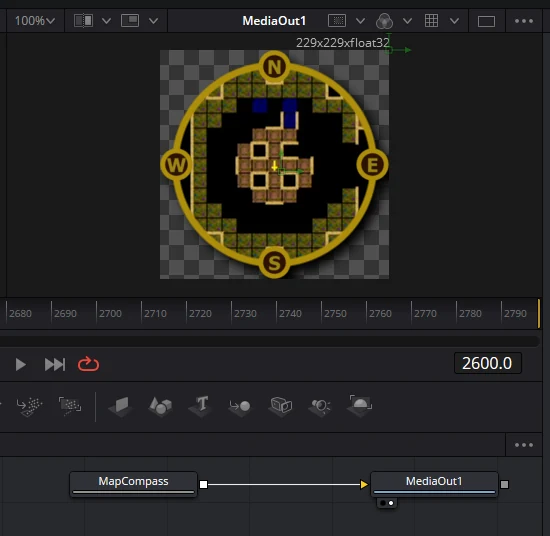Toggle the viewer grid guides icon
This screenshot has width=550, height=536.
click(x=431, y=21)
